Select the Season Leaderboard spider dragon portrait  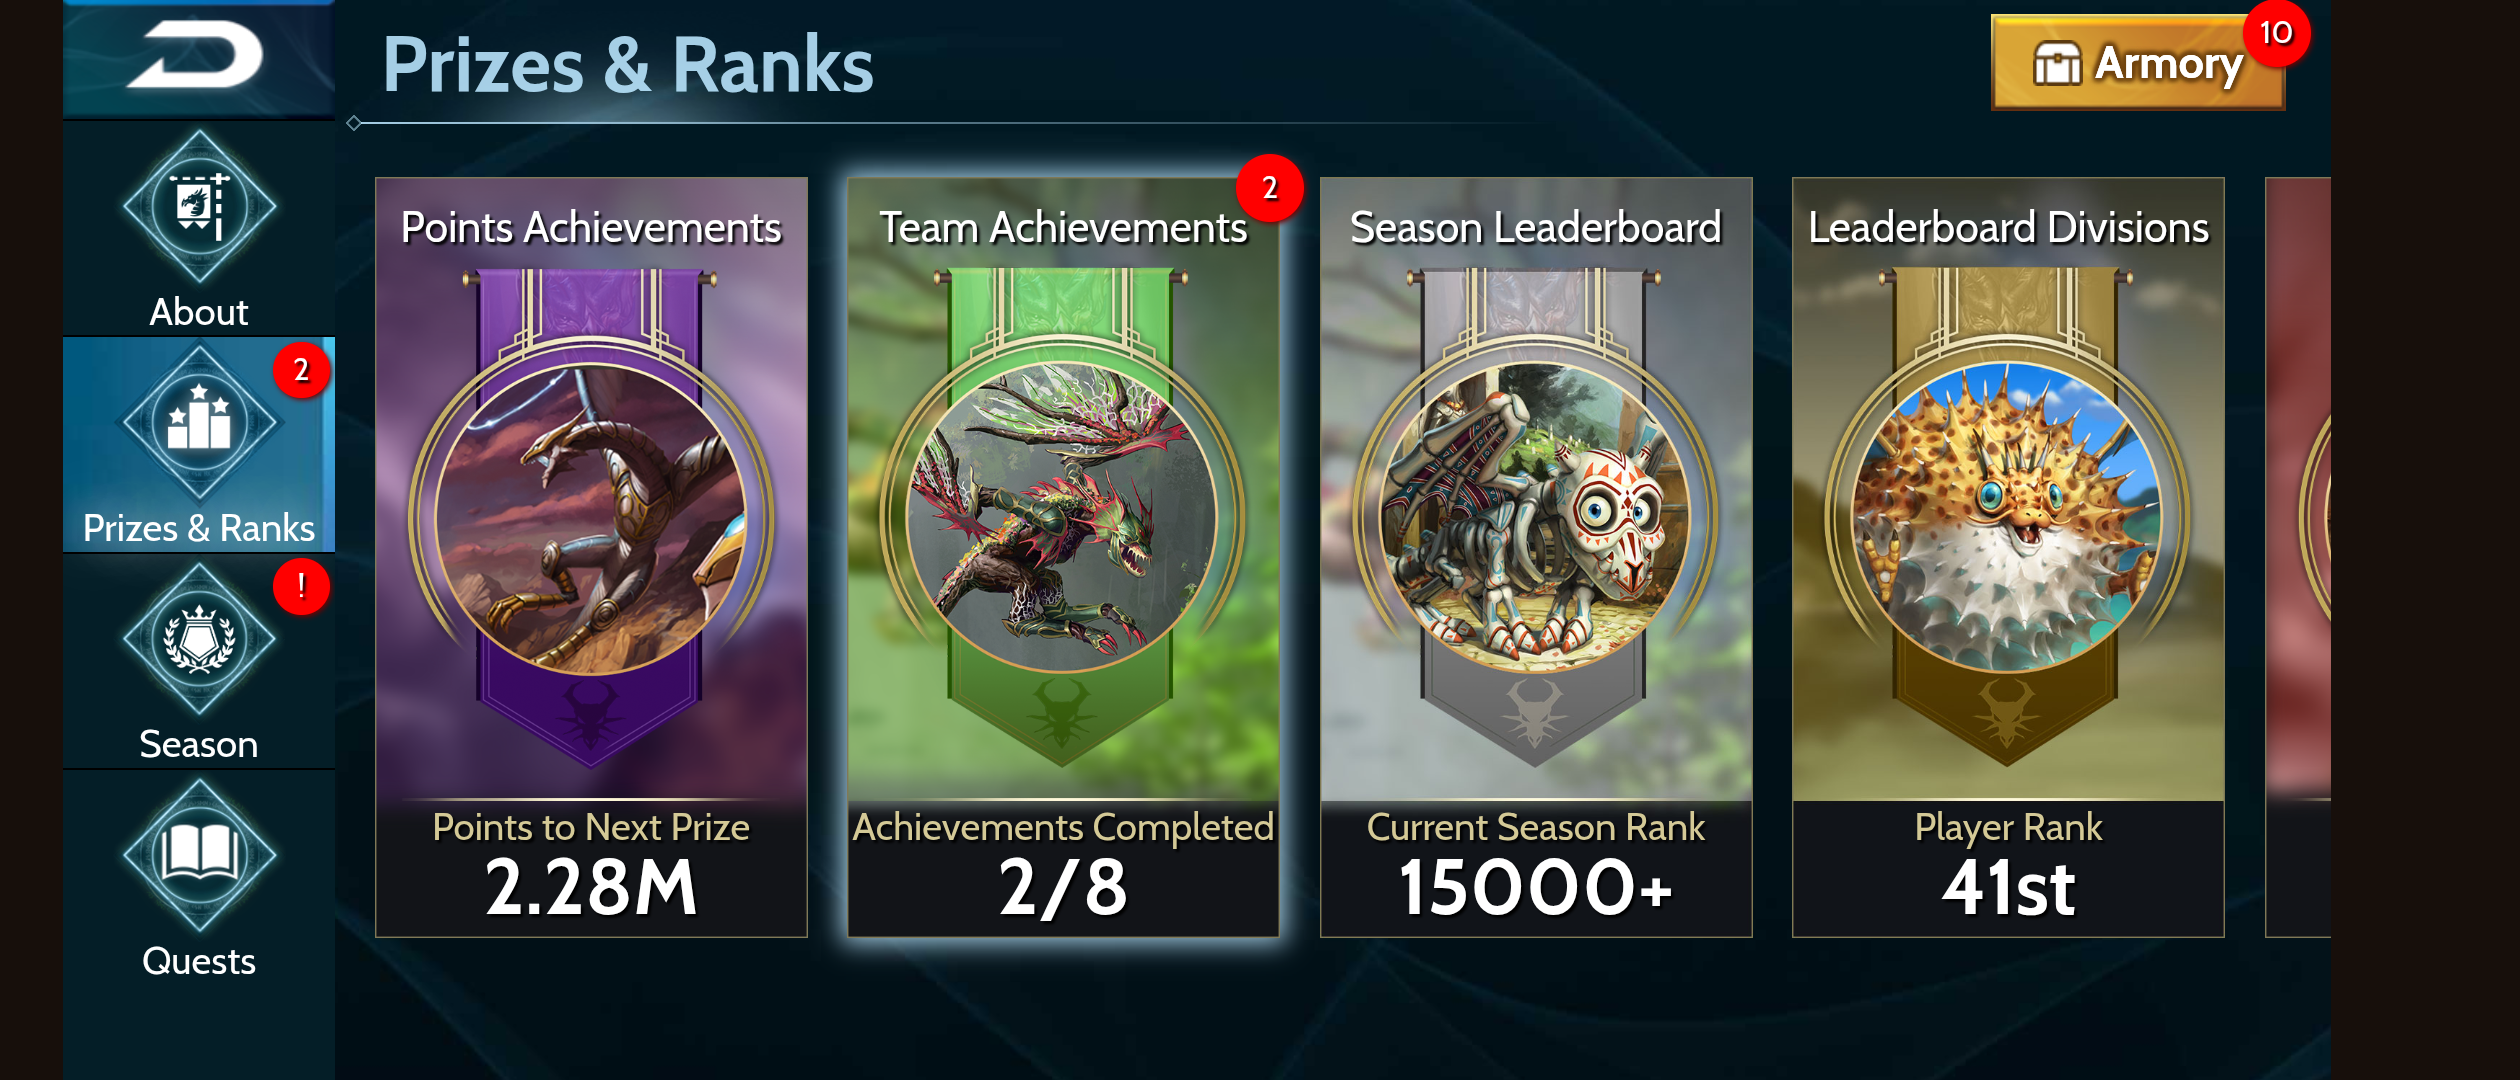1535,518
